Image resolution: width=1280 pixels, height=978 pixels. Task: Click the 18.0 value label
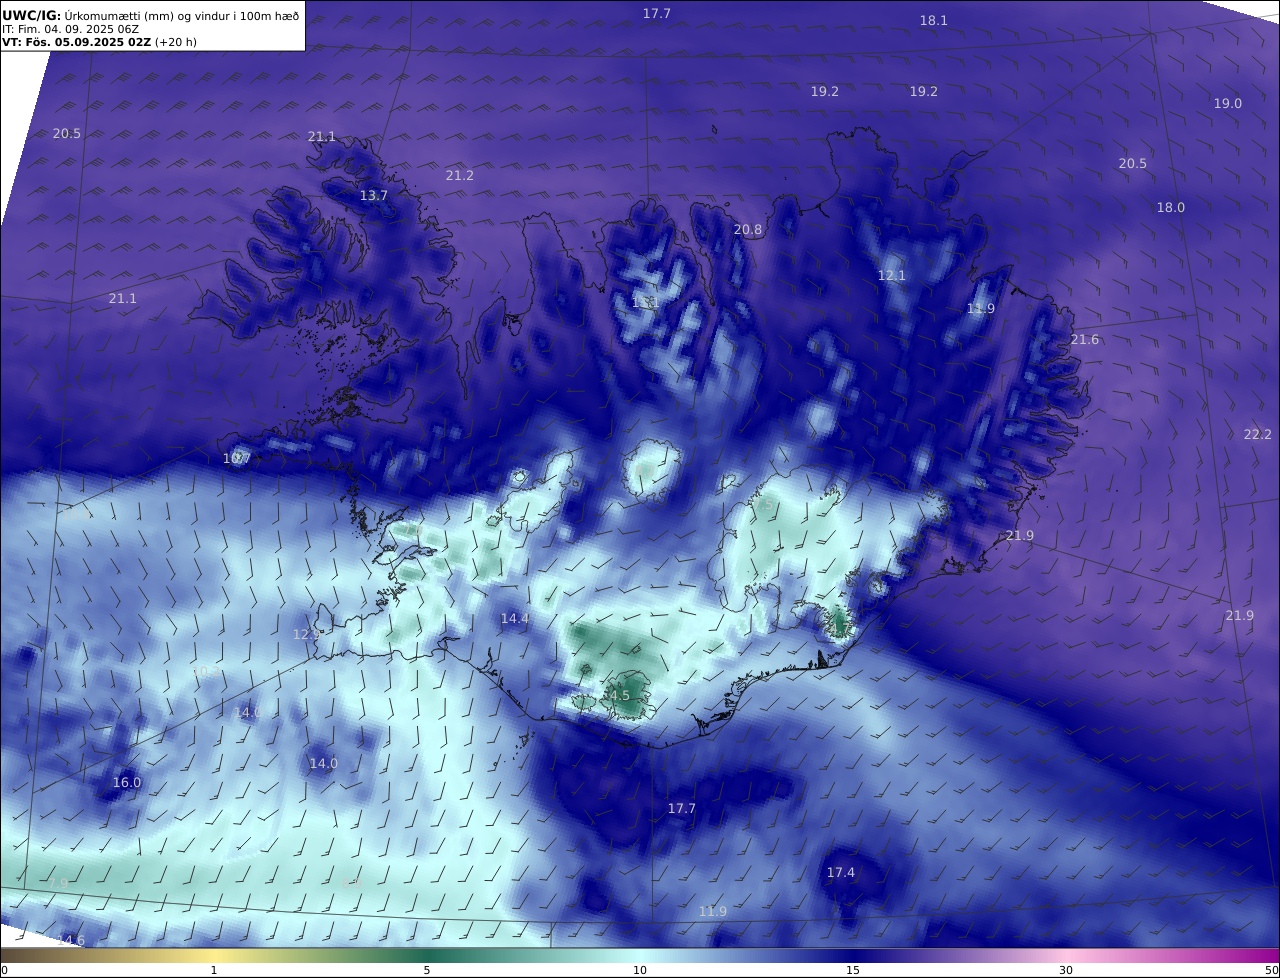(1170, 207)
